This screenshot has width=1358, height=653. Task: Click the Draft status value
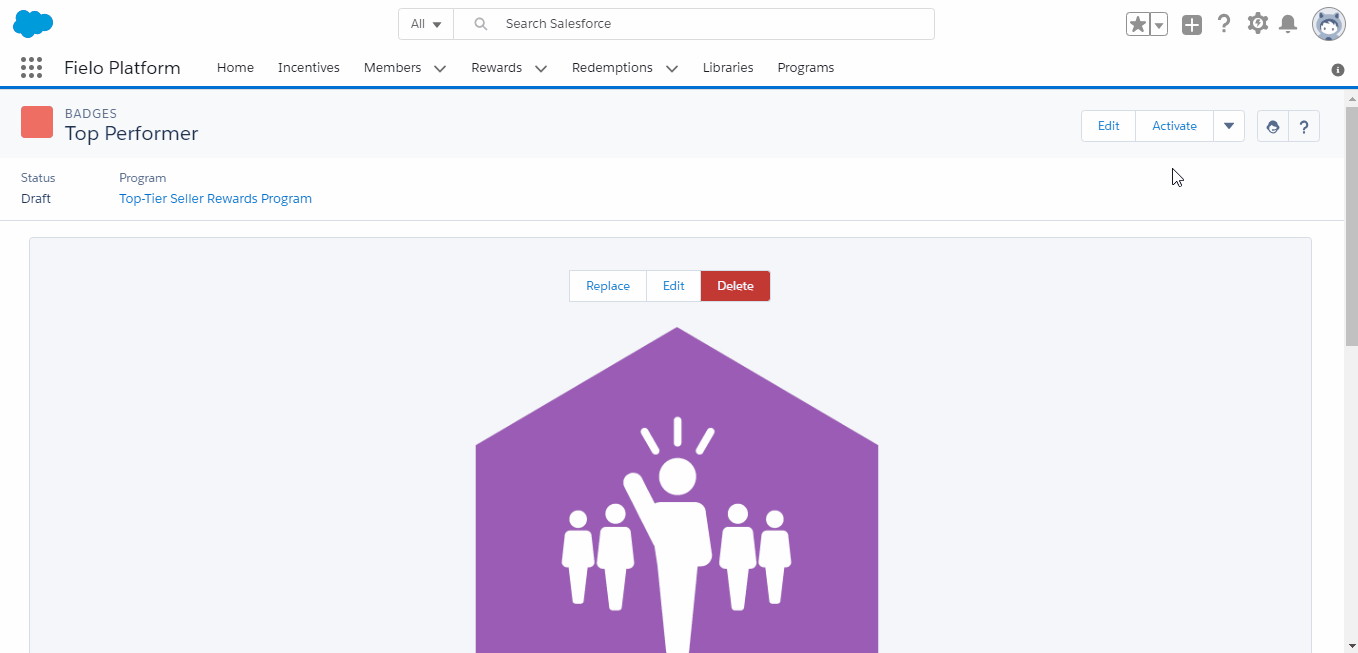tap(36, 199)
